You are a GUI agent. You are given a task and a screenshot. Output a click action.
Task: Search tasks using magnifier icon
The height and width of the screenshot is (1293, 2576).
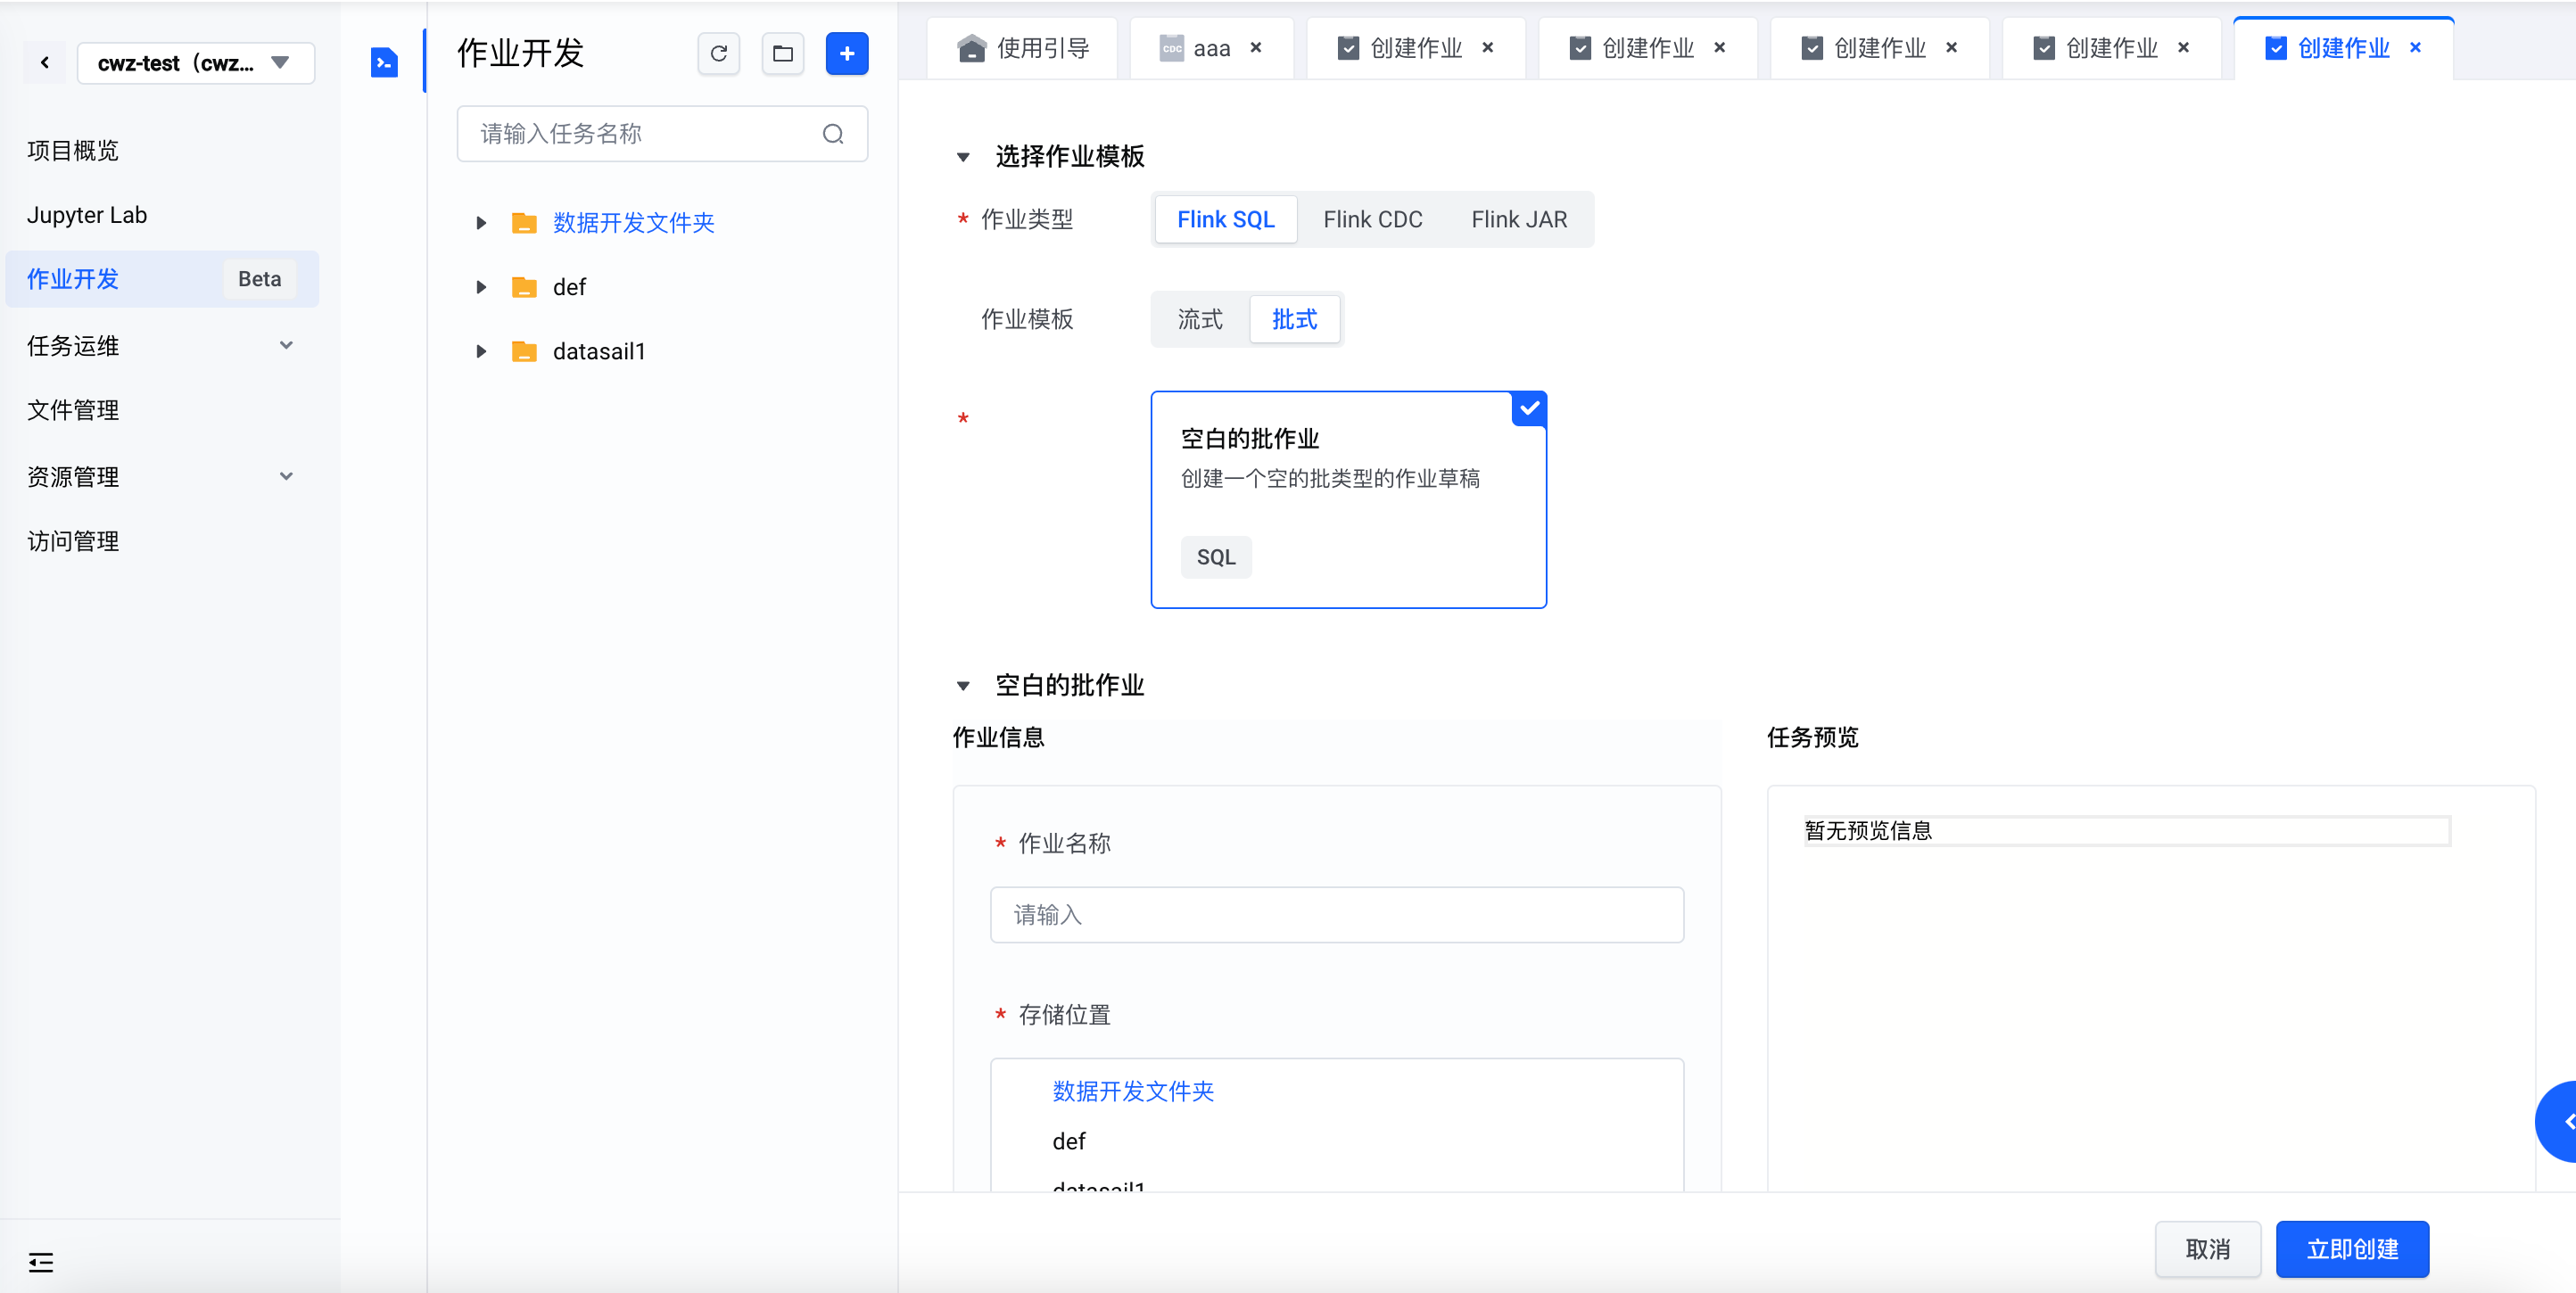click(x=833, y=134)
